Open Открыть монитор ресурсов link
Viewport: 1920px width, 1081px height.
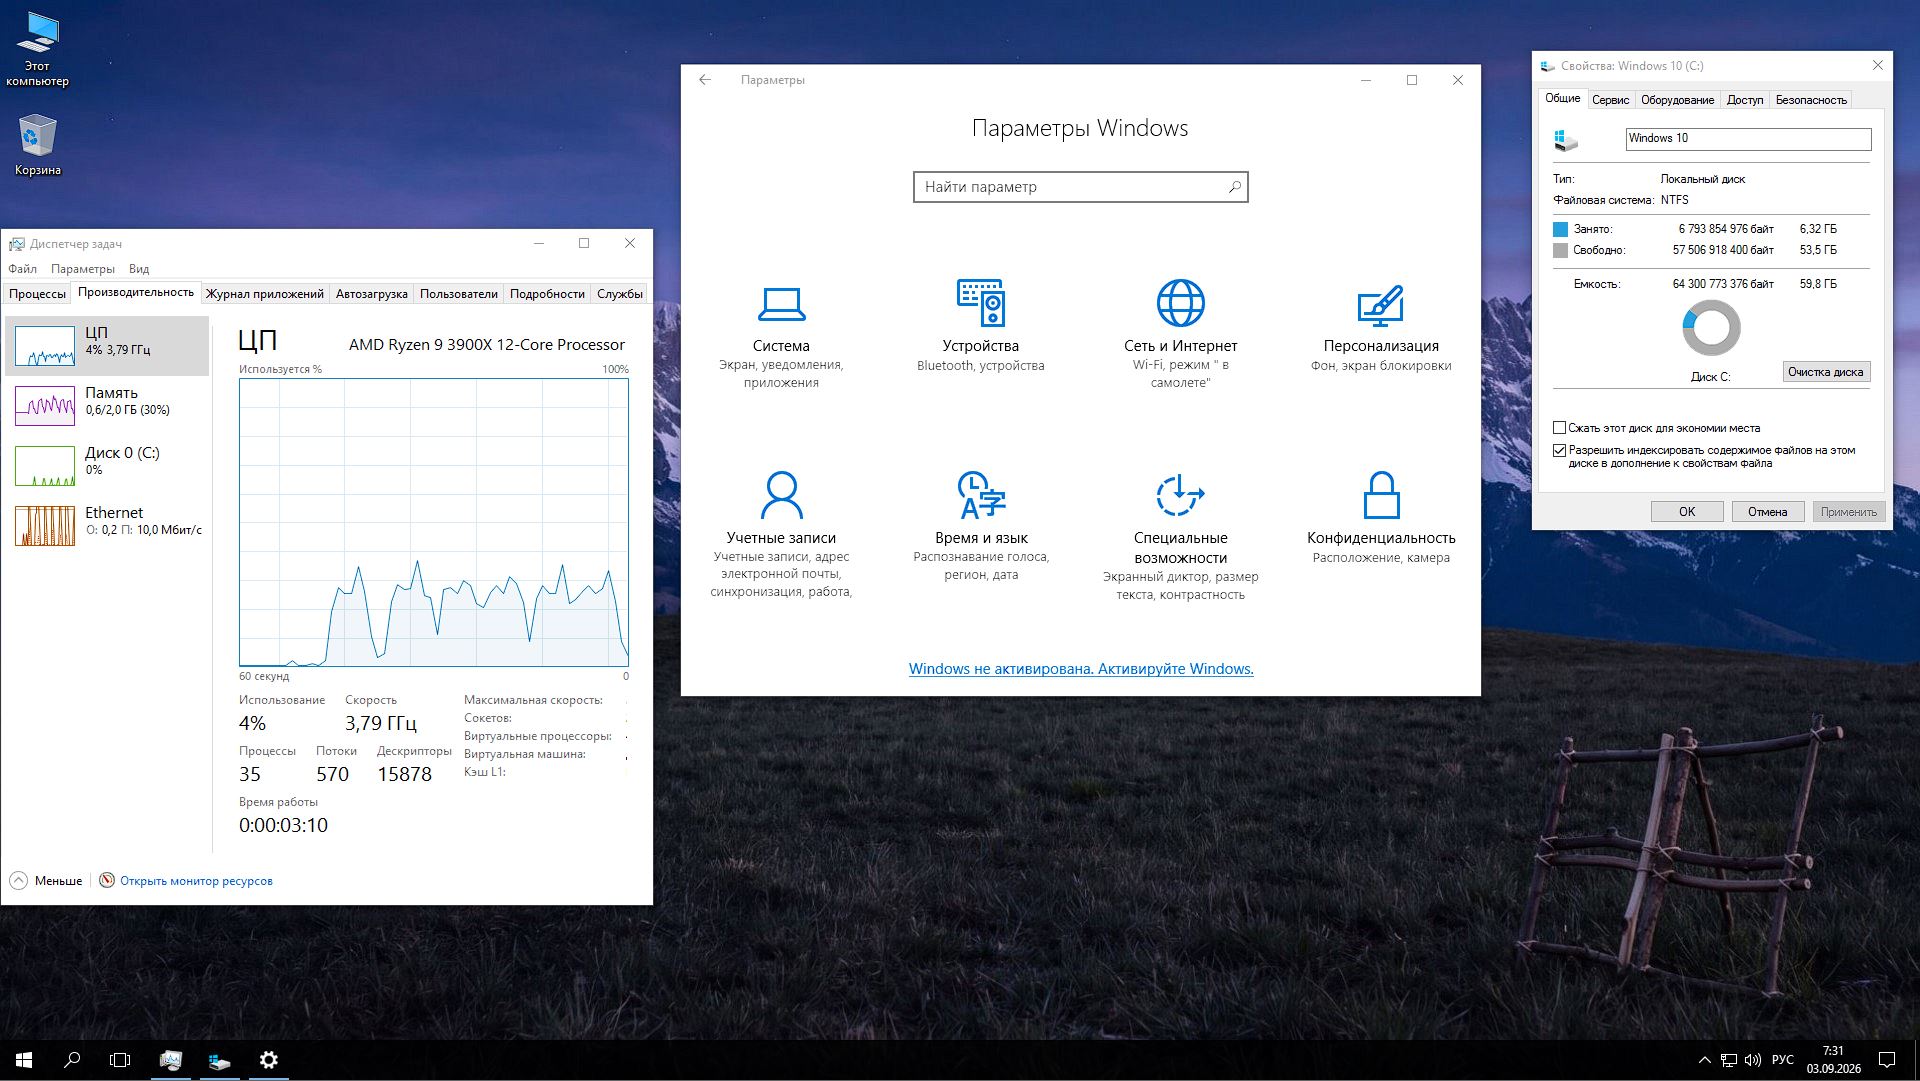tap(196, 881)
